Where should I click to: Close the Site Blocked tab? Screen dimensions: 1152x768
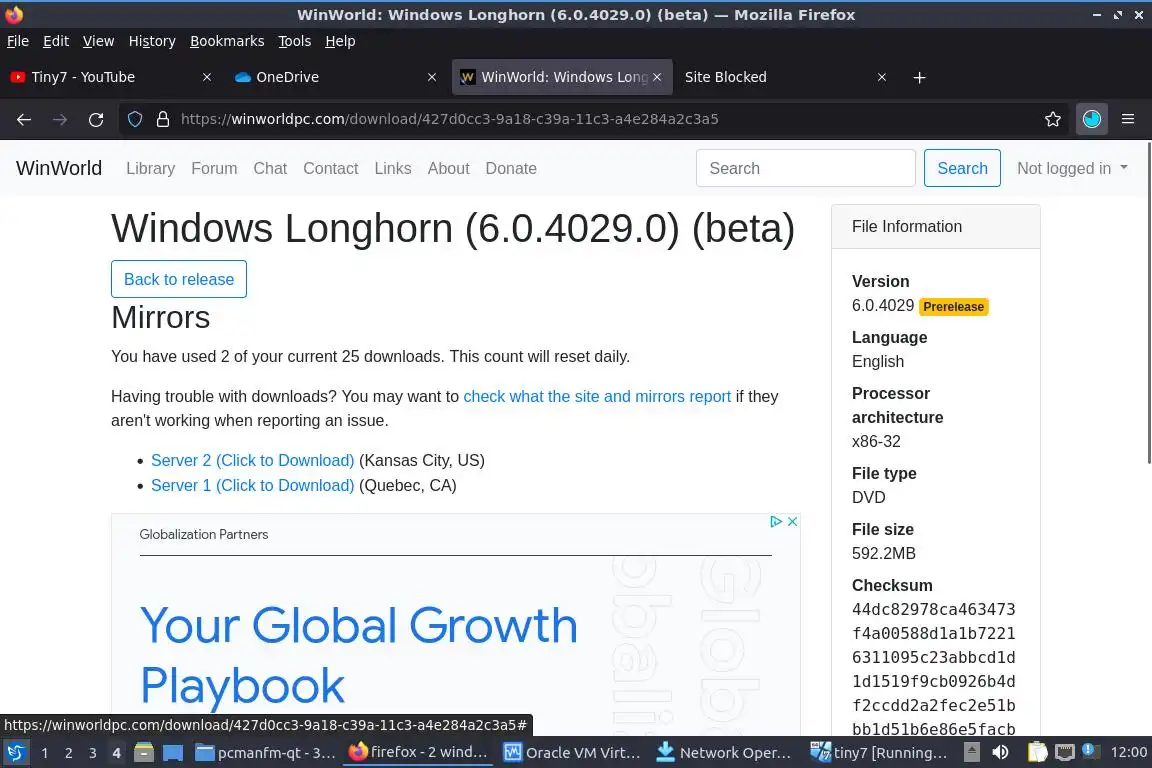point(882,77)
